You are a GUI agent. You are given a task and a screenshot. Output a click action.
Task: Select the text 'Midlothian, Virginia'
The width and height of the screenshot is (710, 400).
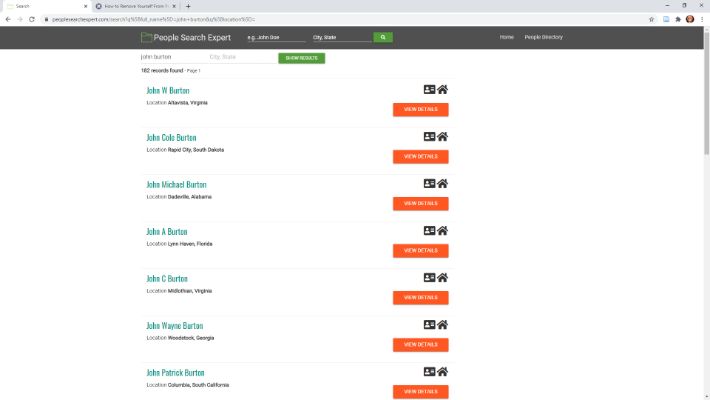(190, 291)
